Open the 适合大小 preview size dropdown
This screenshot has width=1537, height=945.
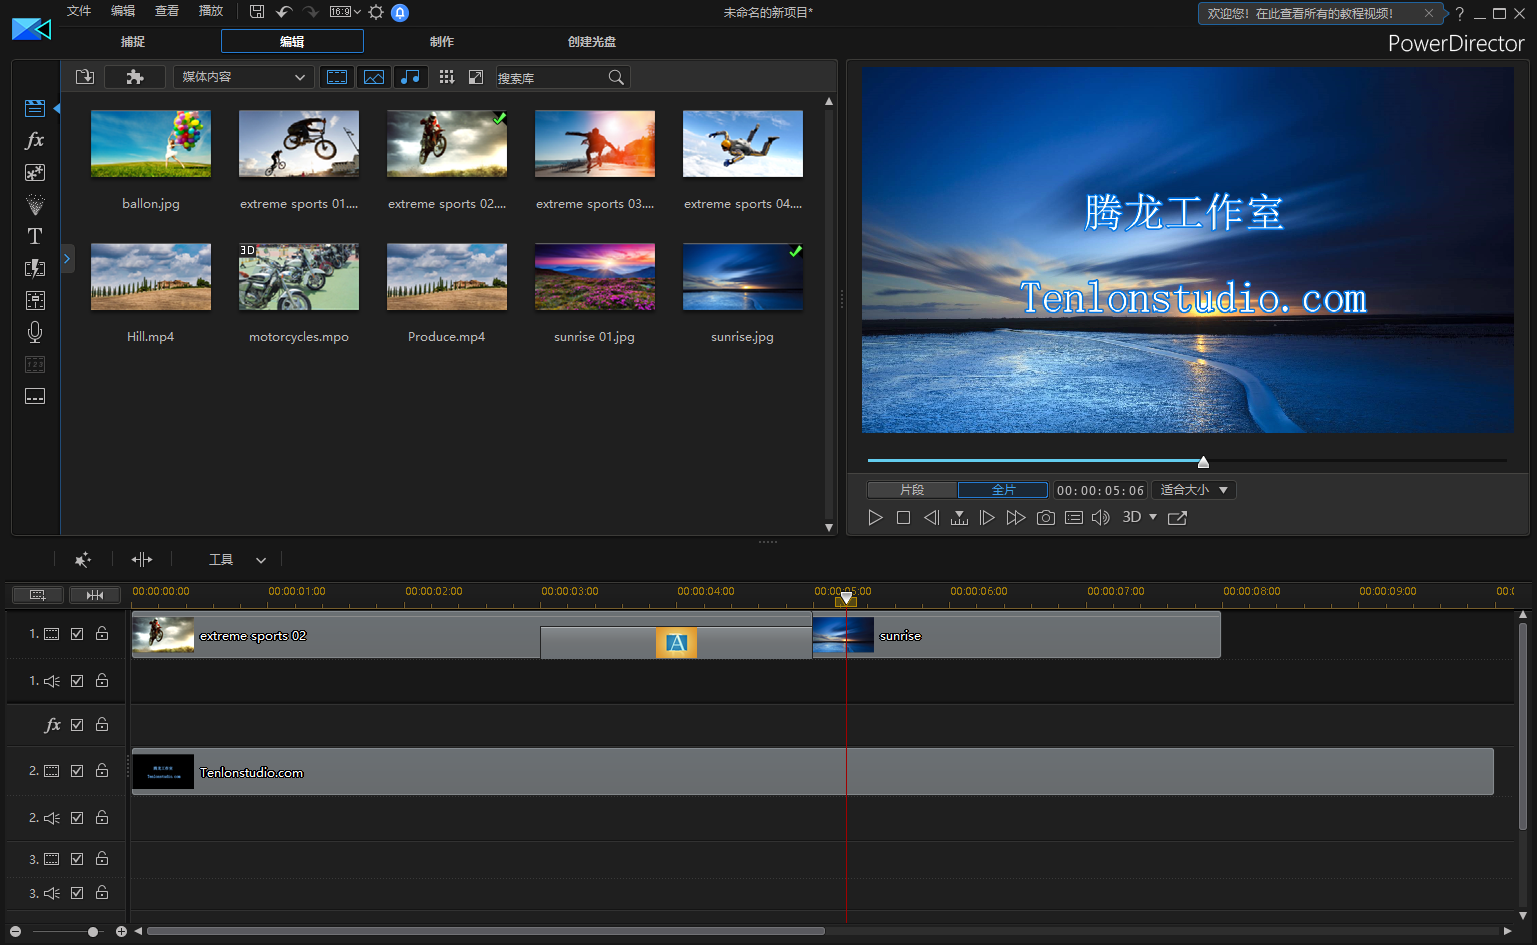coord(1194,490)
